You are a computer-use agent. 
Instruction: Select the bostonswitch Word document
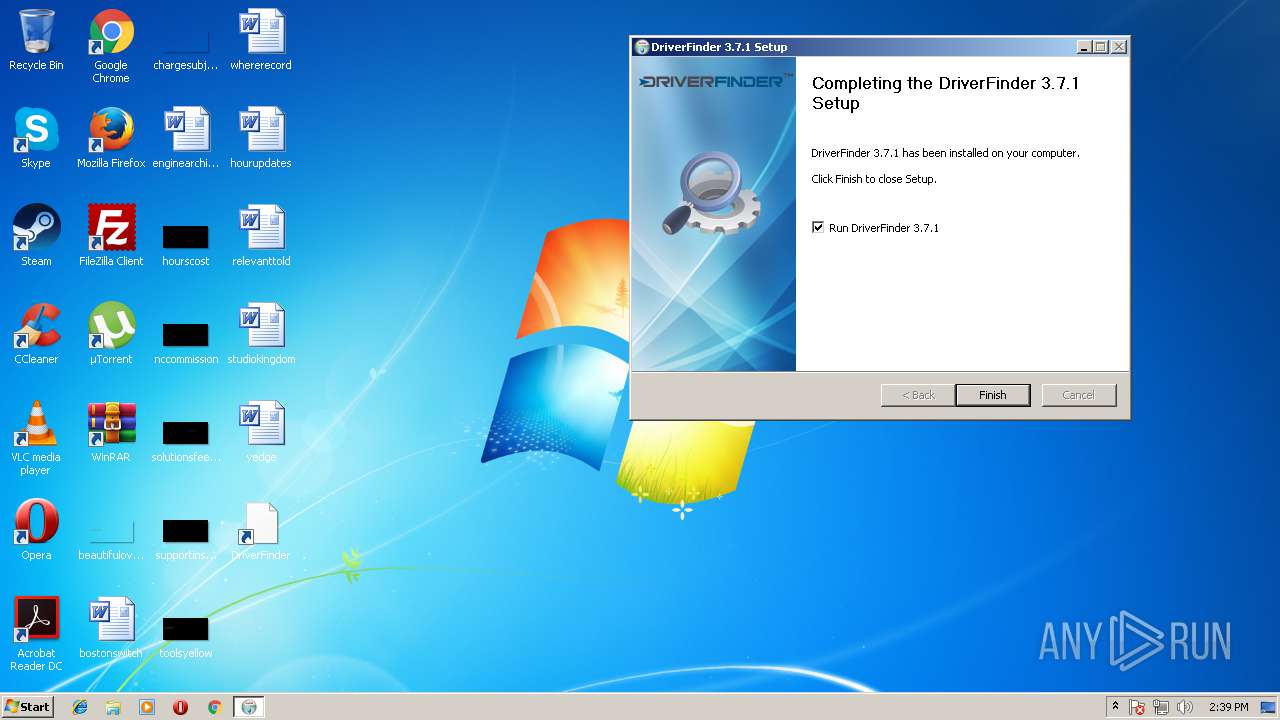pyautogui.click(x=111, y=628)
